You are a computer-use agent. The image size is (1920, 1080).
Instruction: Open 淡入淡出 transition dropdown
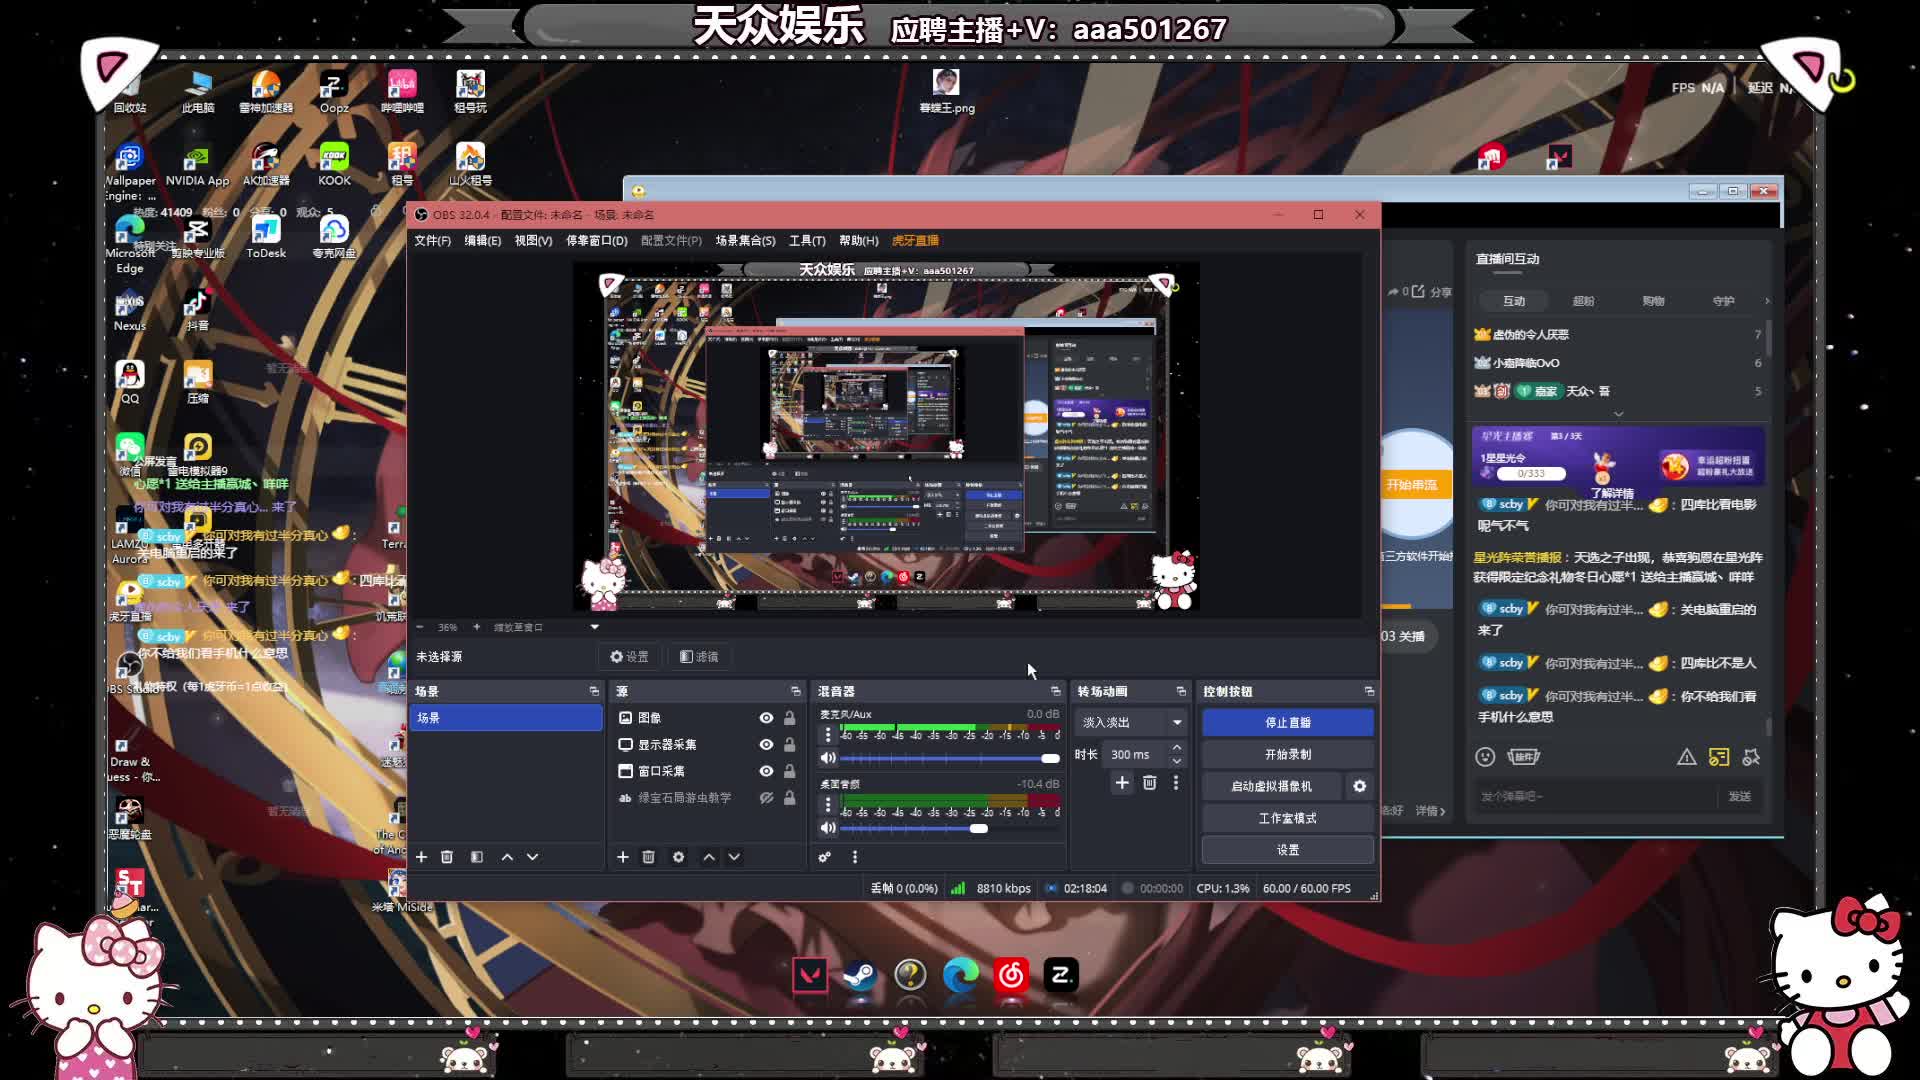click(x=1177, y=722)
